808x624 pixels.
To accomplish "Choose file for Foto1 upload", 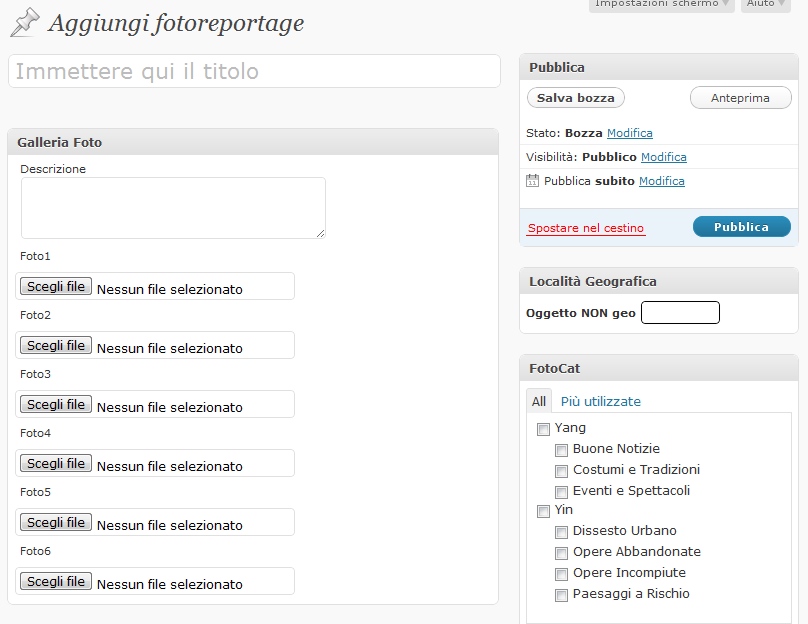I will click(x=57, y=286).
